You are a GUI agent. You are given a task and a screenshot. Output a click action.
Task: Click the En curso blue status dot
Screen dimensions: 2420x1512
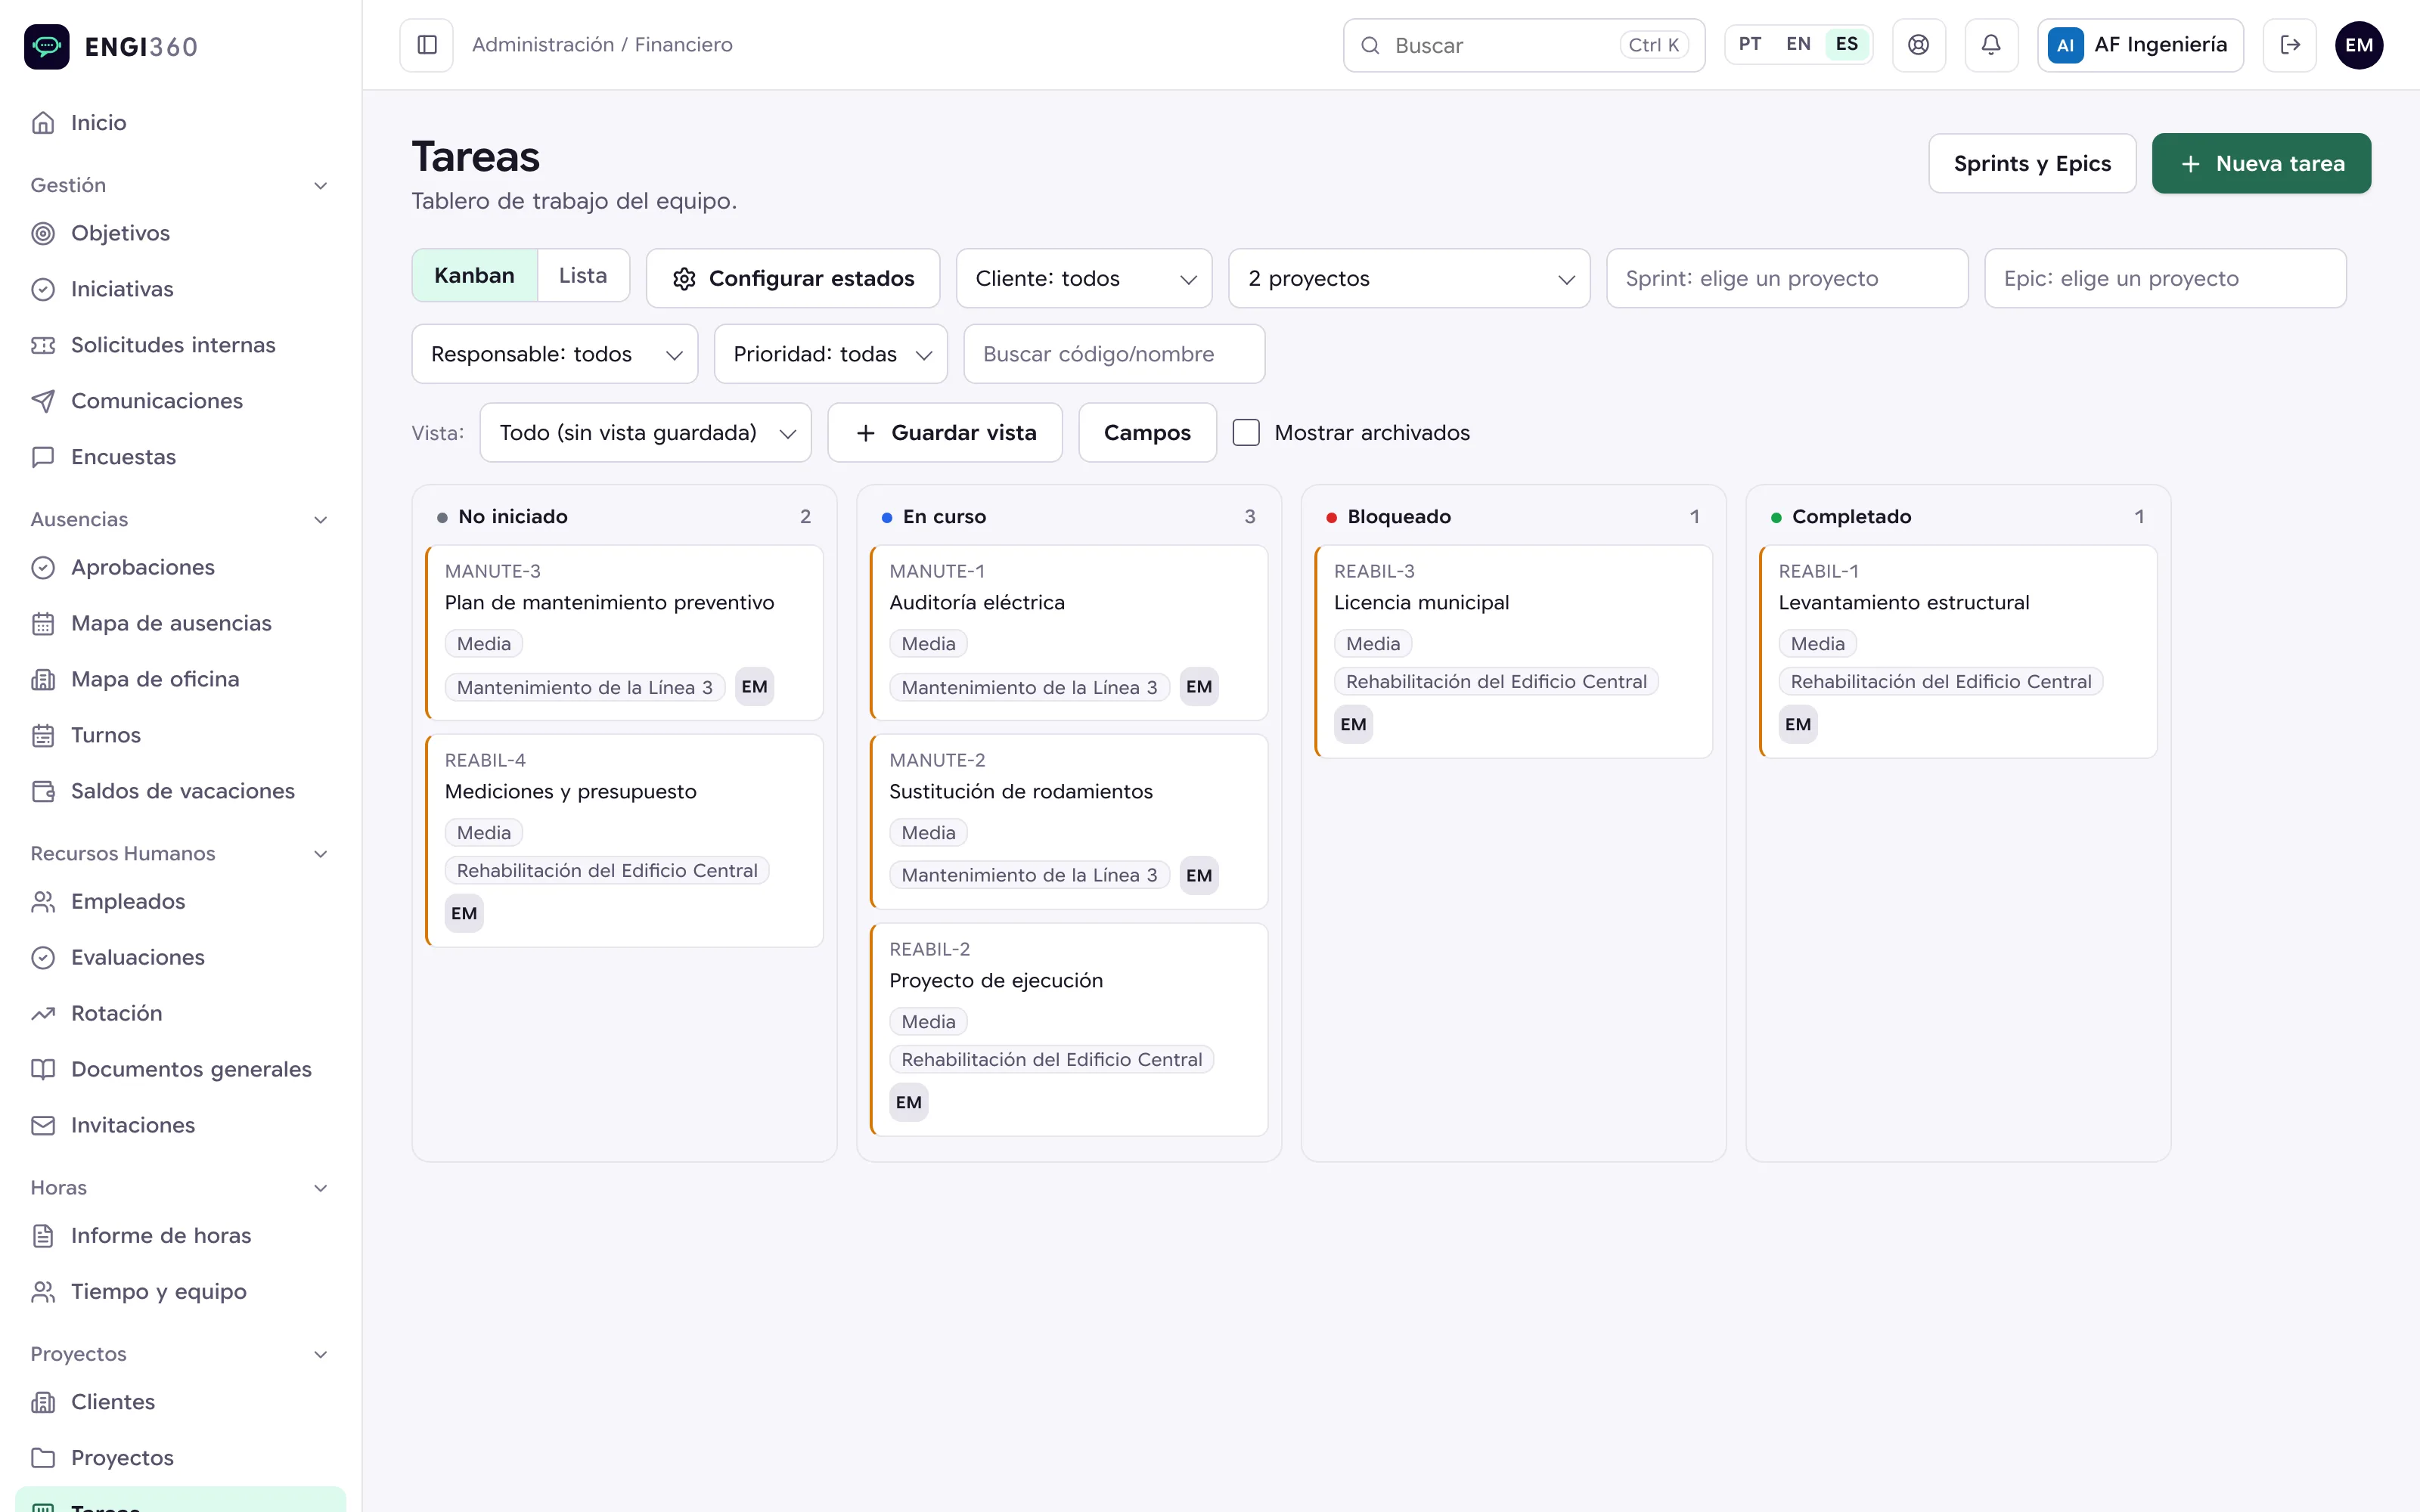coord(887,517)
